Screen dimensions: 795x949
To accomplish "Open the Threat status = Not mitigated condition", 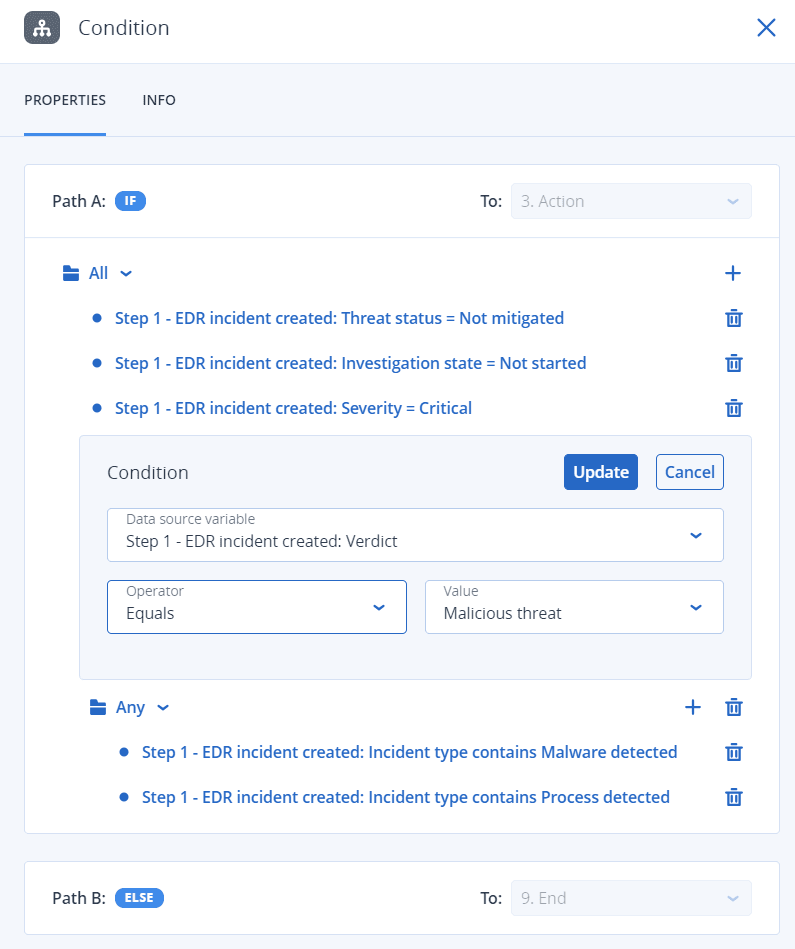I will click(339, 318).
